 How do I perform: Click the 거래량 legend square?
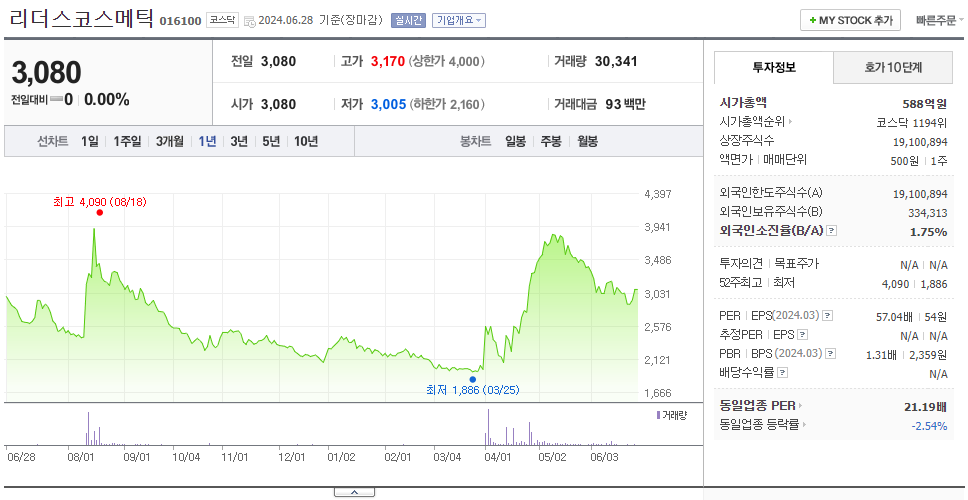tap(658, 415)
